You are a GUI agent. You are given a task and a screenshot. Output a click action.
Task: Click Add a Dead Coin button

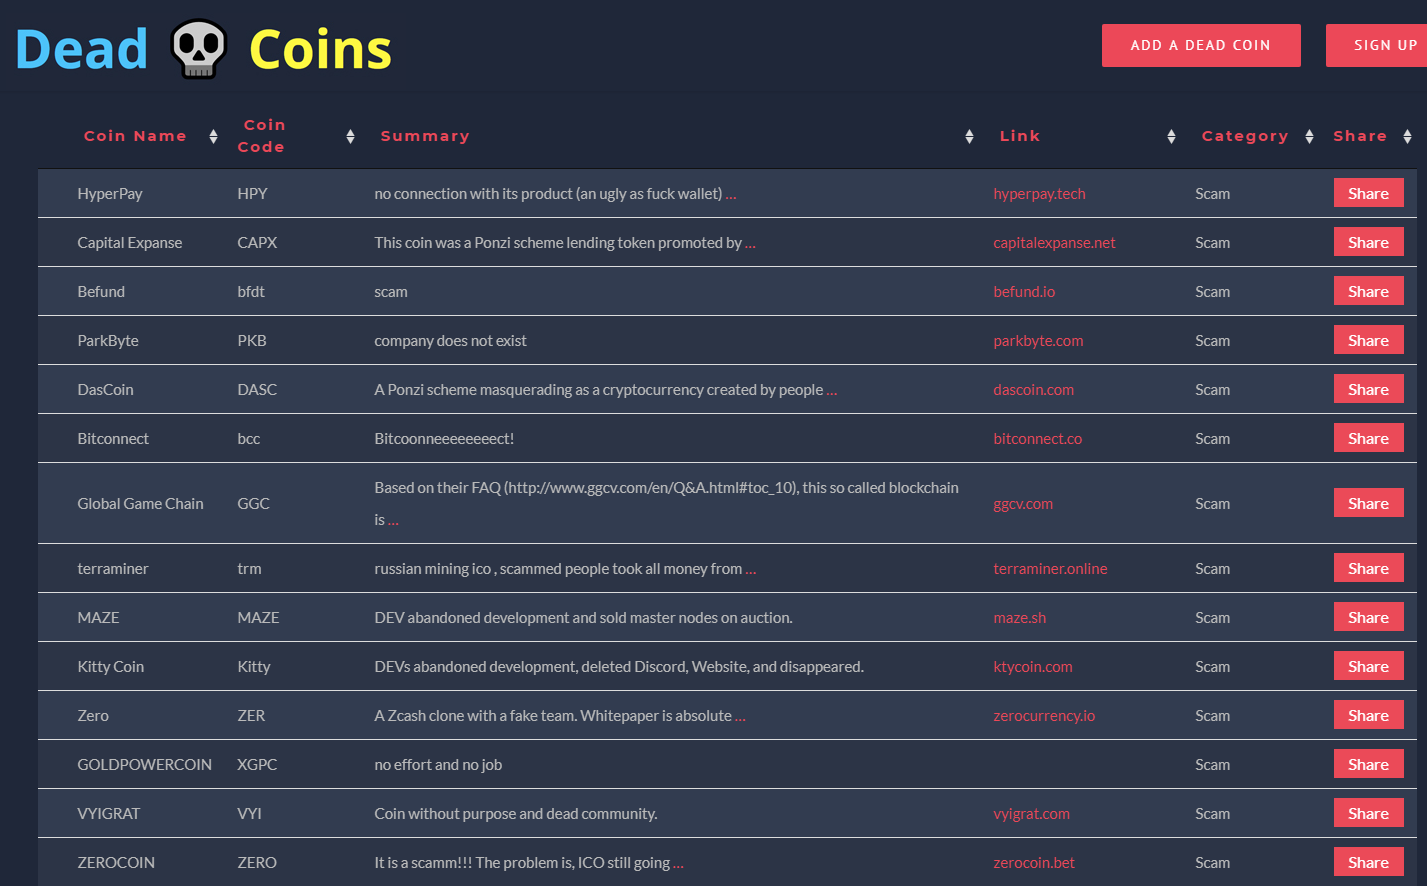[x=1201, y=45]
